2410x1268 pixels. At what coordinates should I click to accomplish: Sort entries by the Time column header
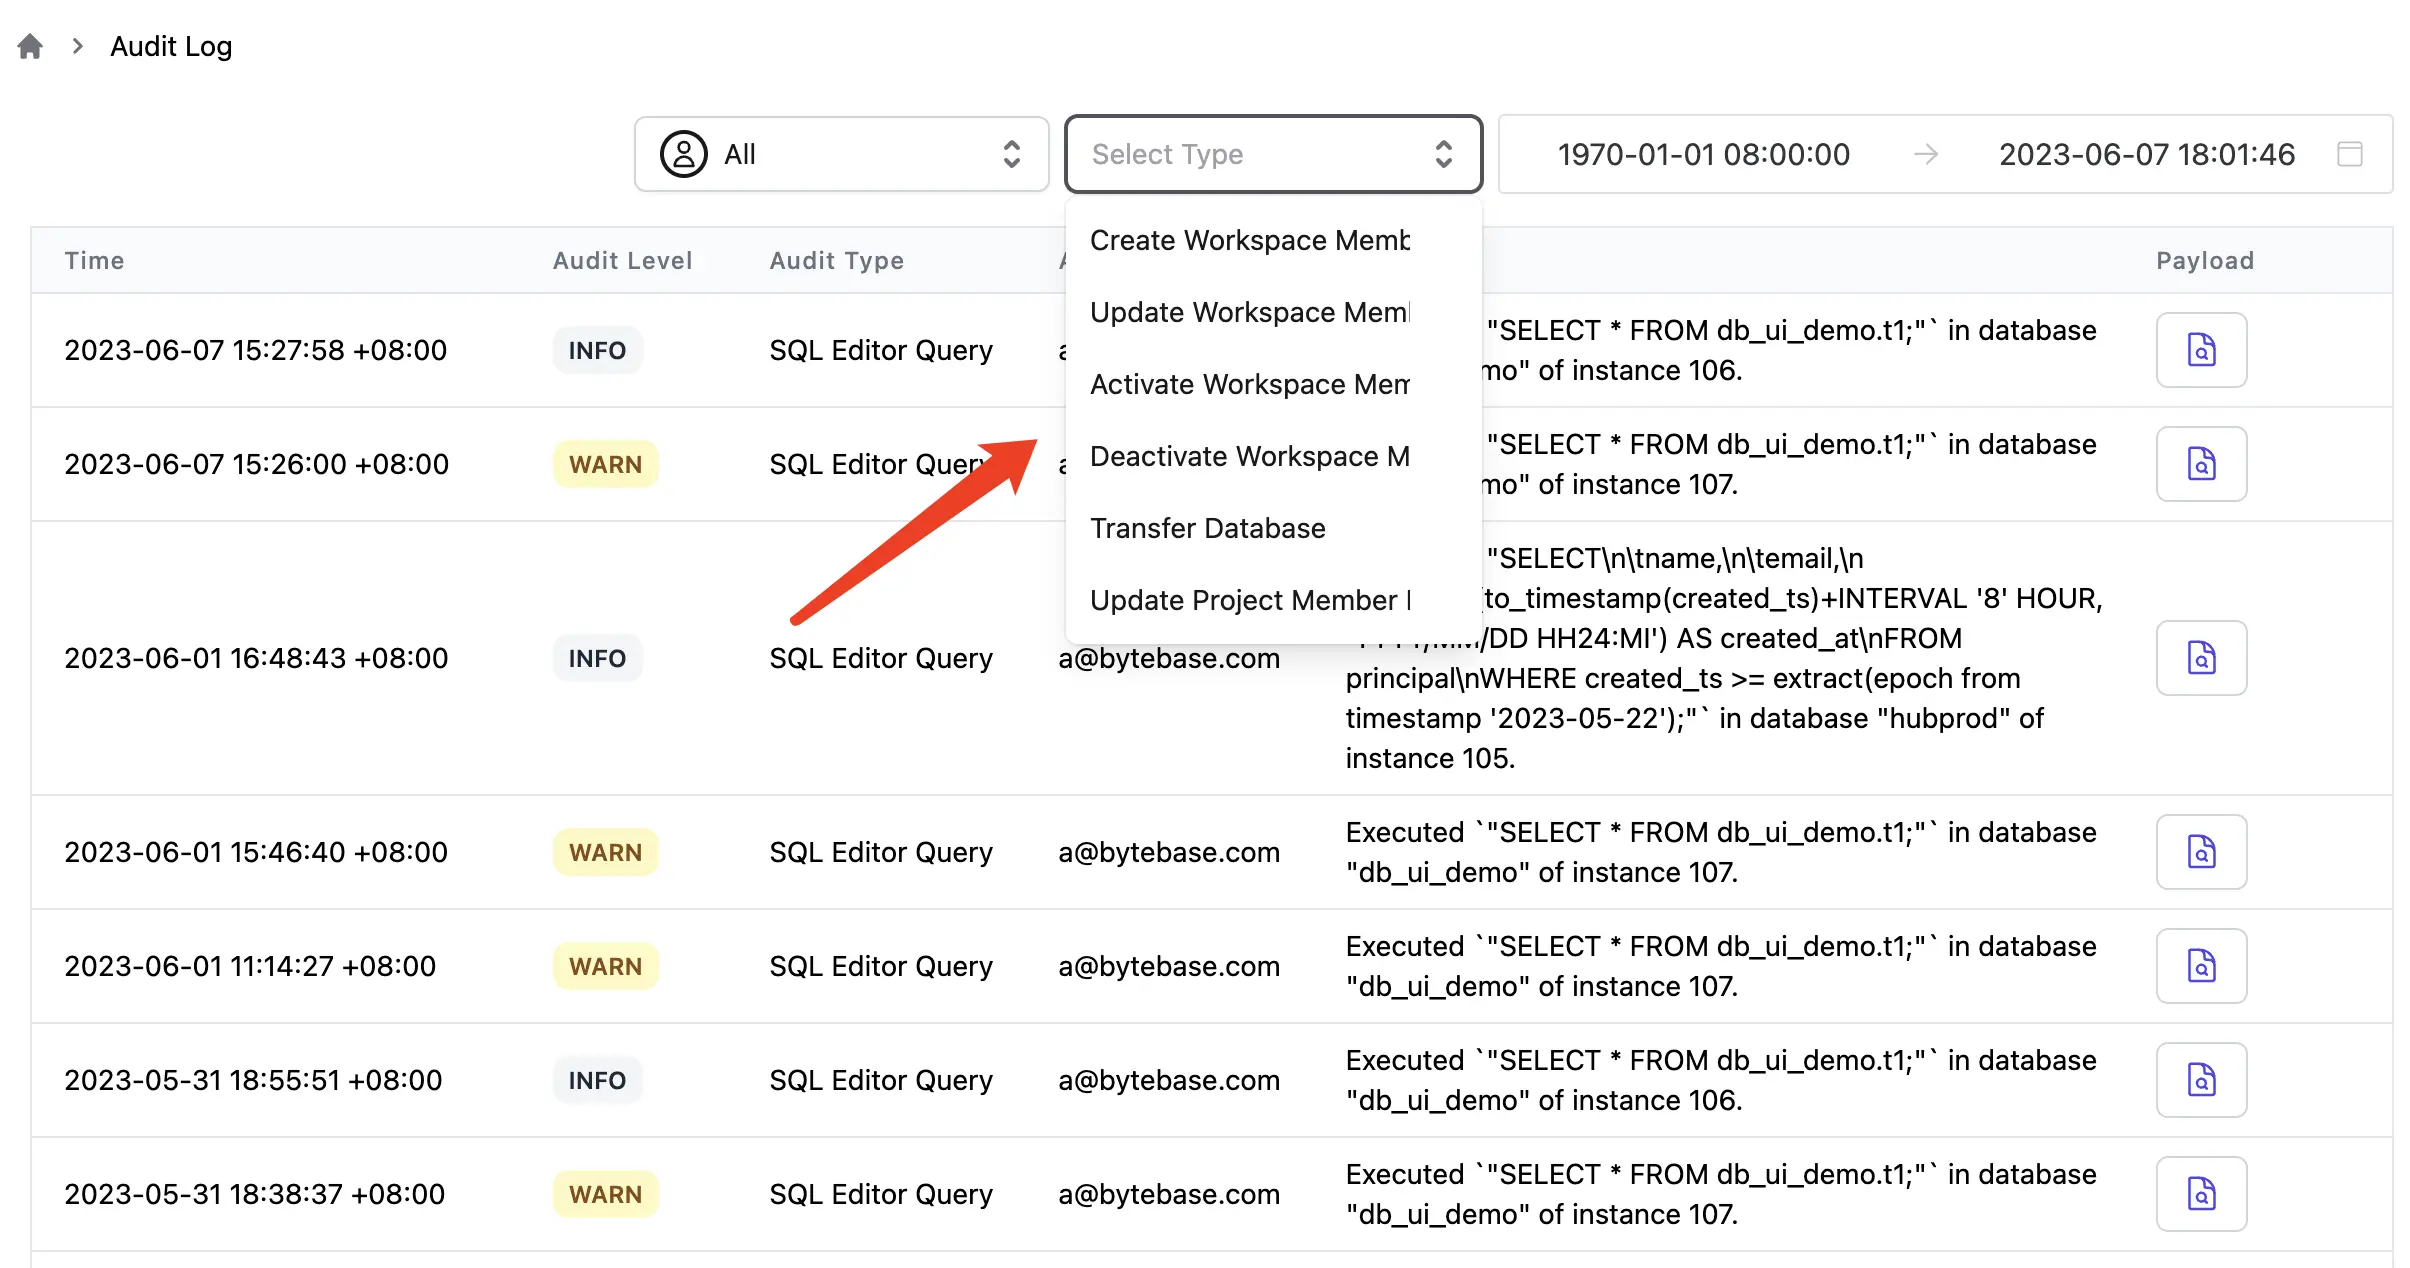(x=94, y=260)
